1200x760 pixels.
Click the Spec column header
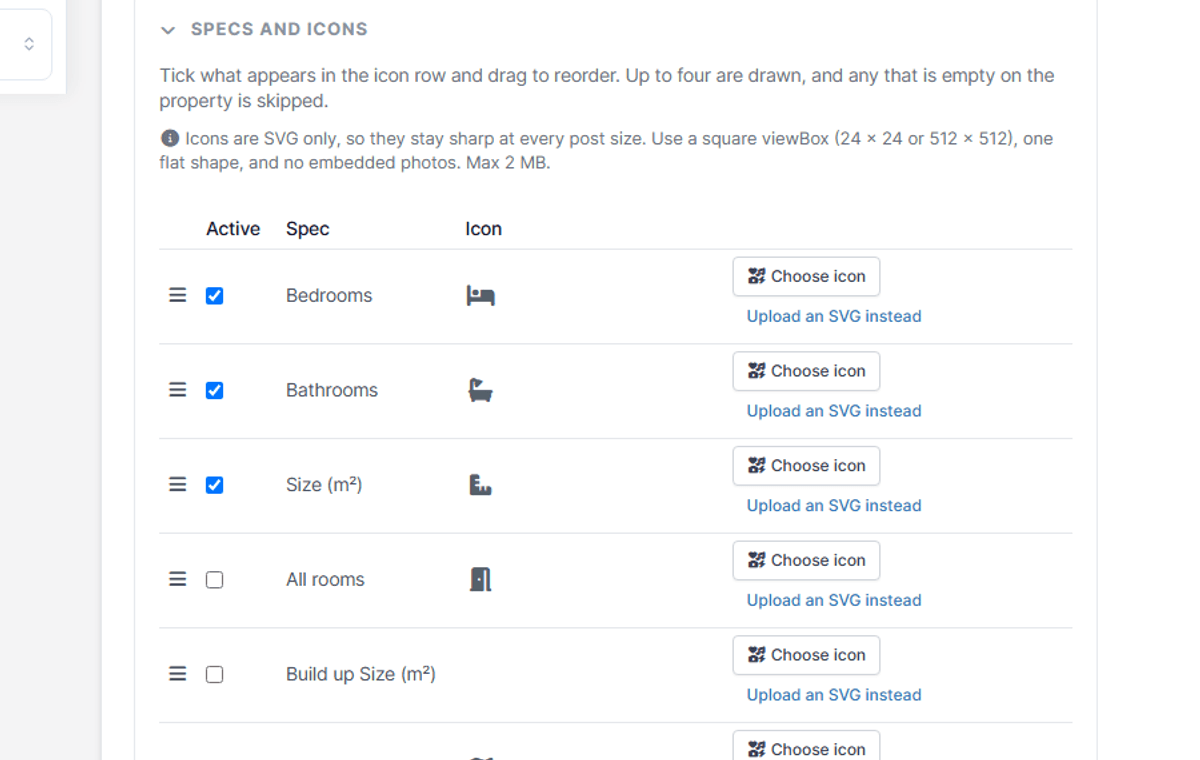point(308,229)
